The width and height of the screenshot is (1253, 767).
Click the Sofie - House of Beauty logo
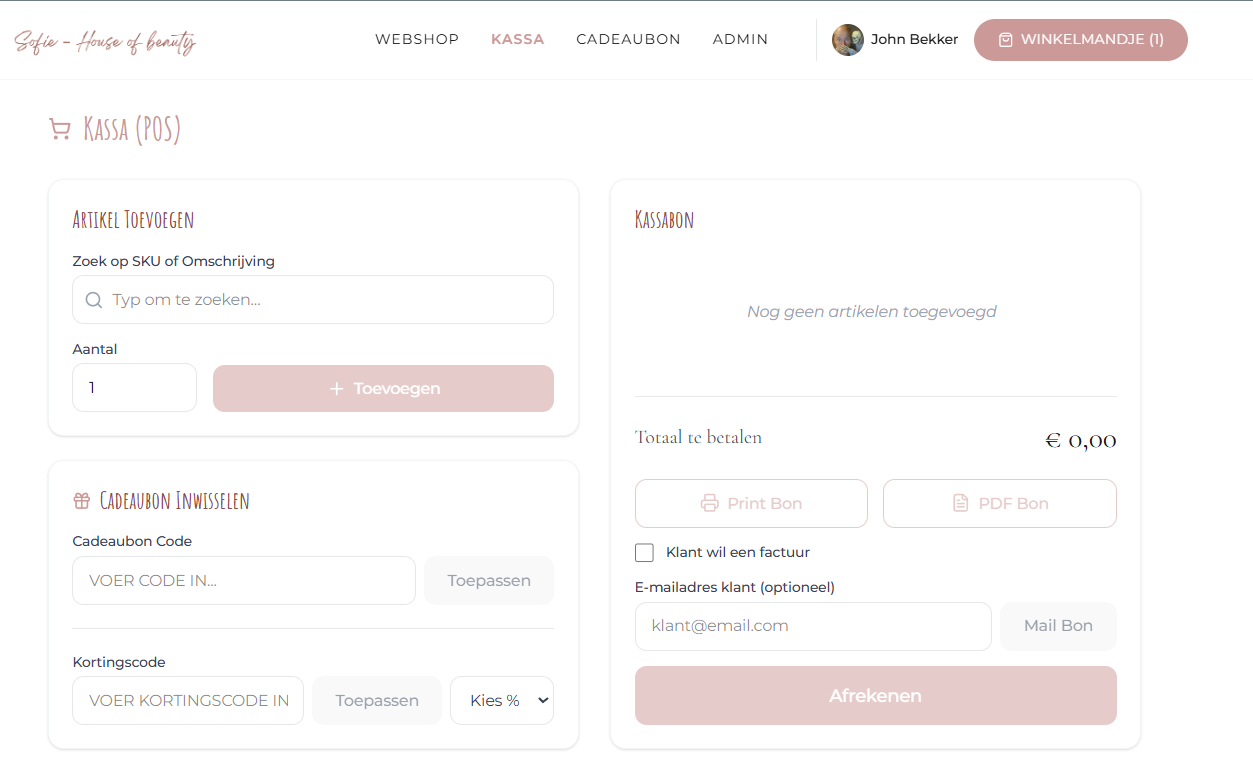click(x=105, y=41)
